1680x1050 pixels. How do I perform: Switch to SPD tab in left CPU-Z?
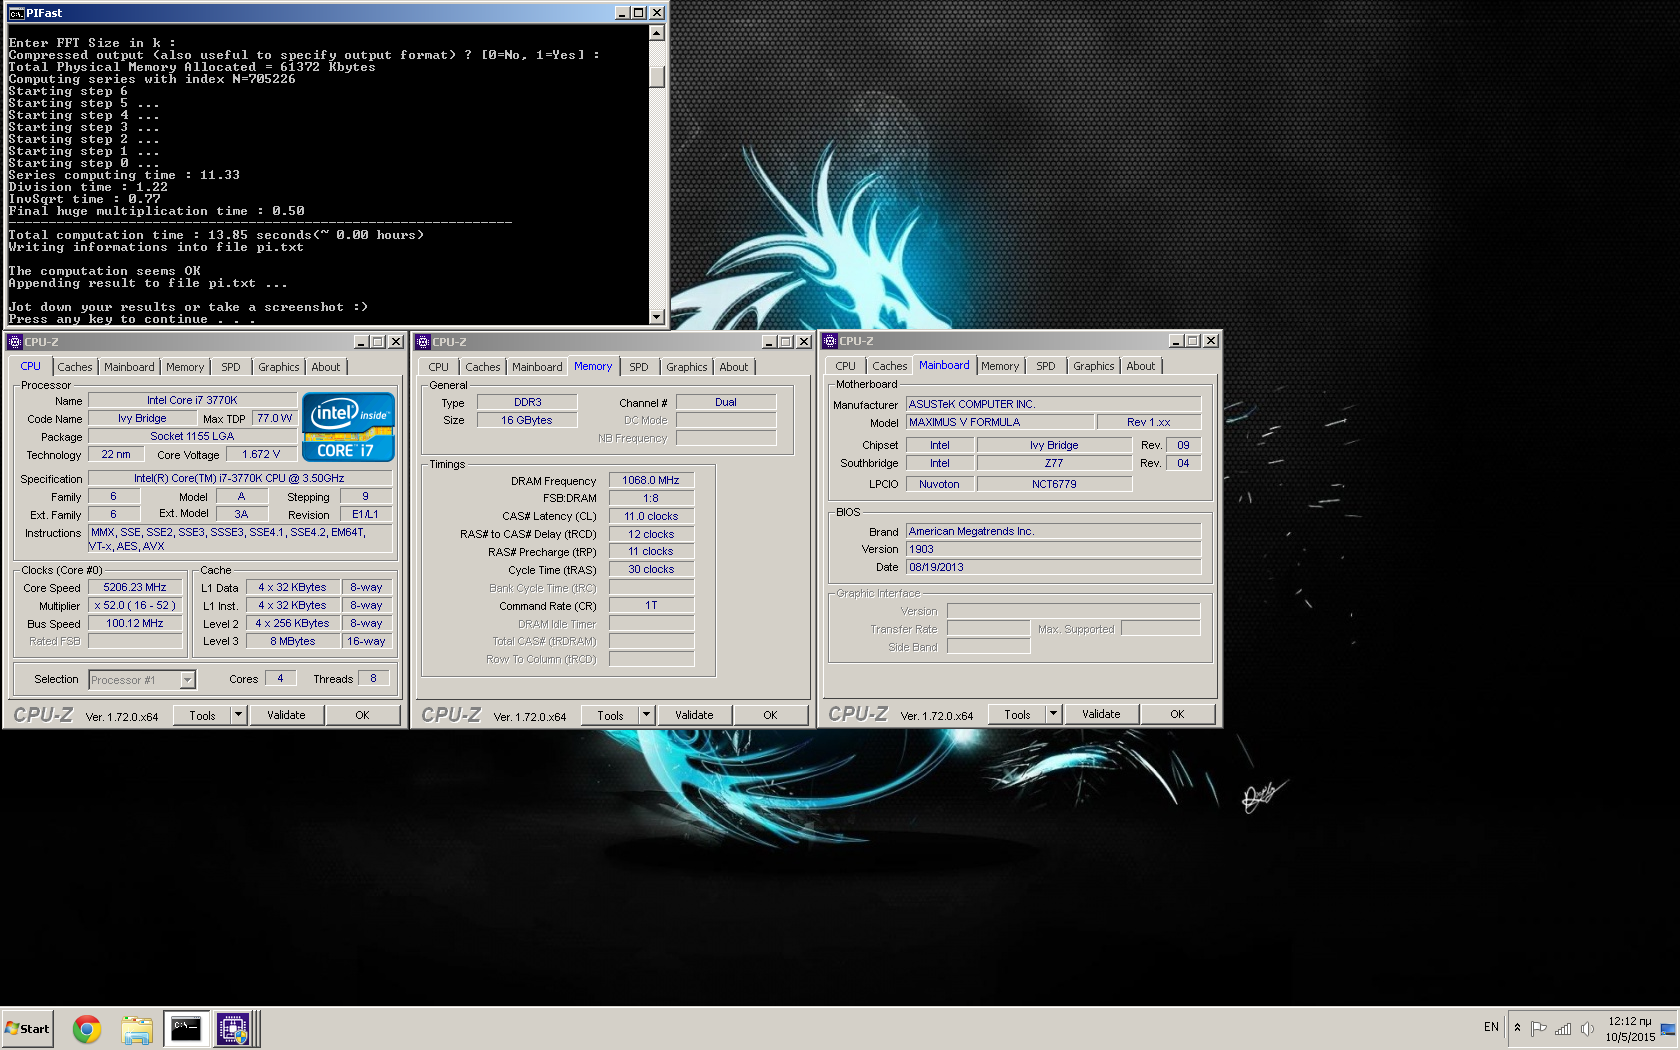click(231, 367)
